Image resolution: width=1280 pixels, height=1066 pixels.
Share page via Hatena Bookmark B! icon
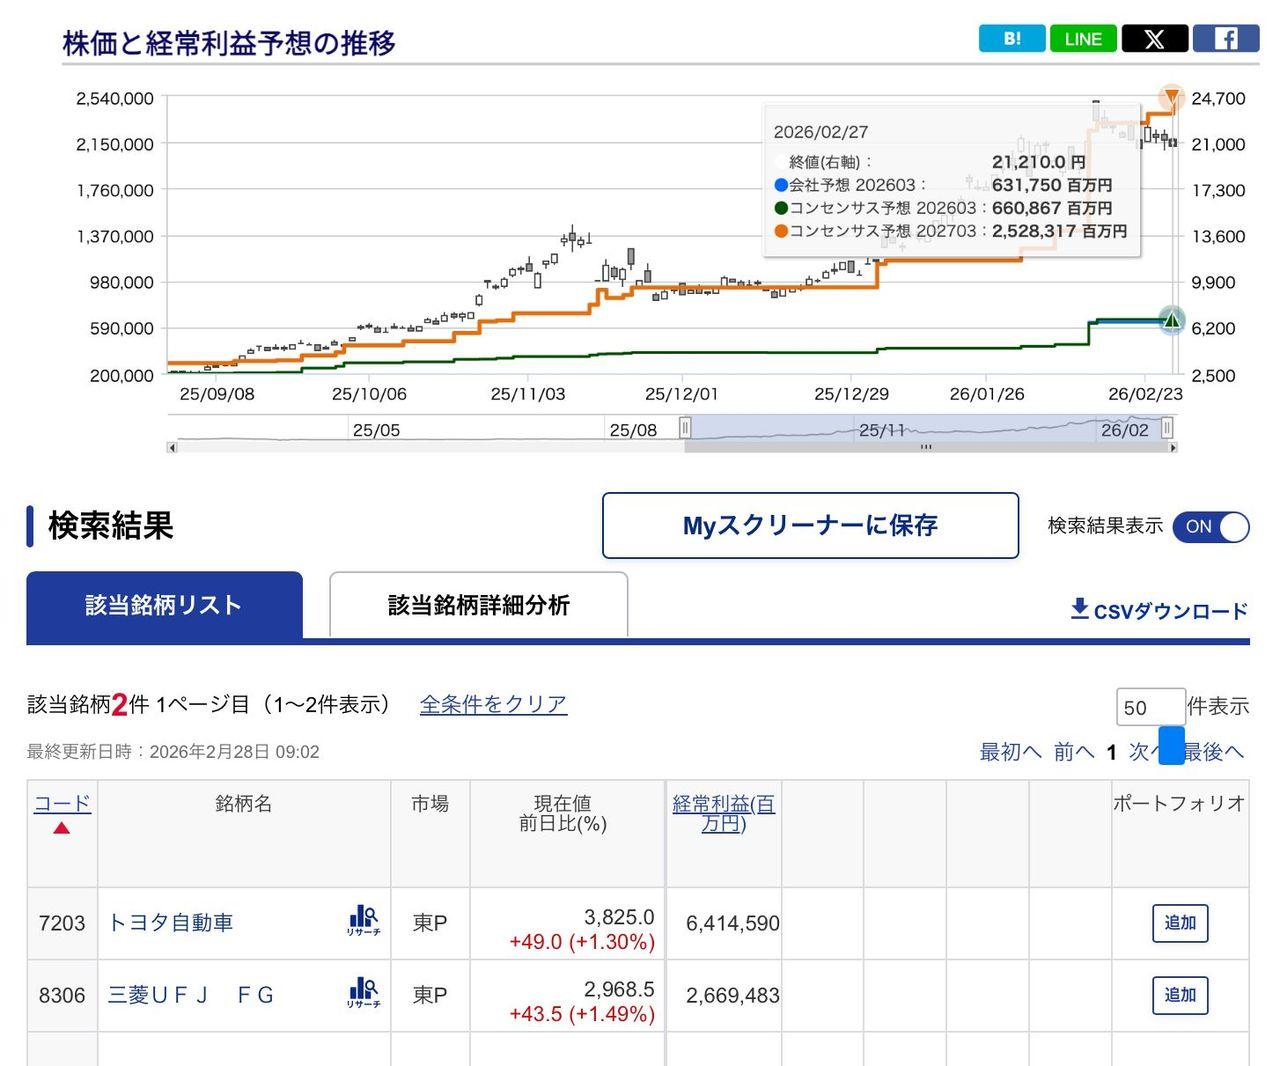coord(1011,39)
